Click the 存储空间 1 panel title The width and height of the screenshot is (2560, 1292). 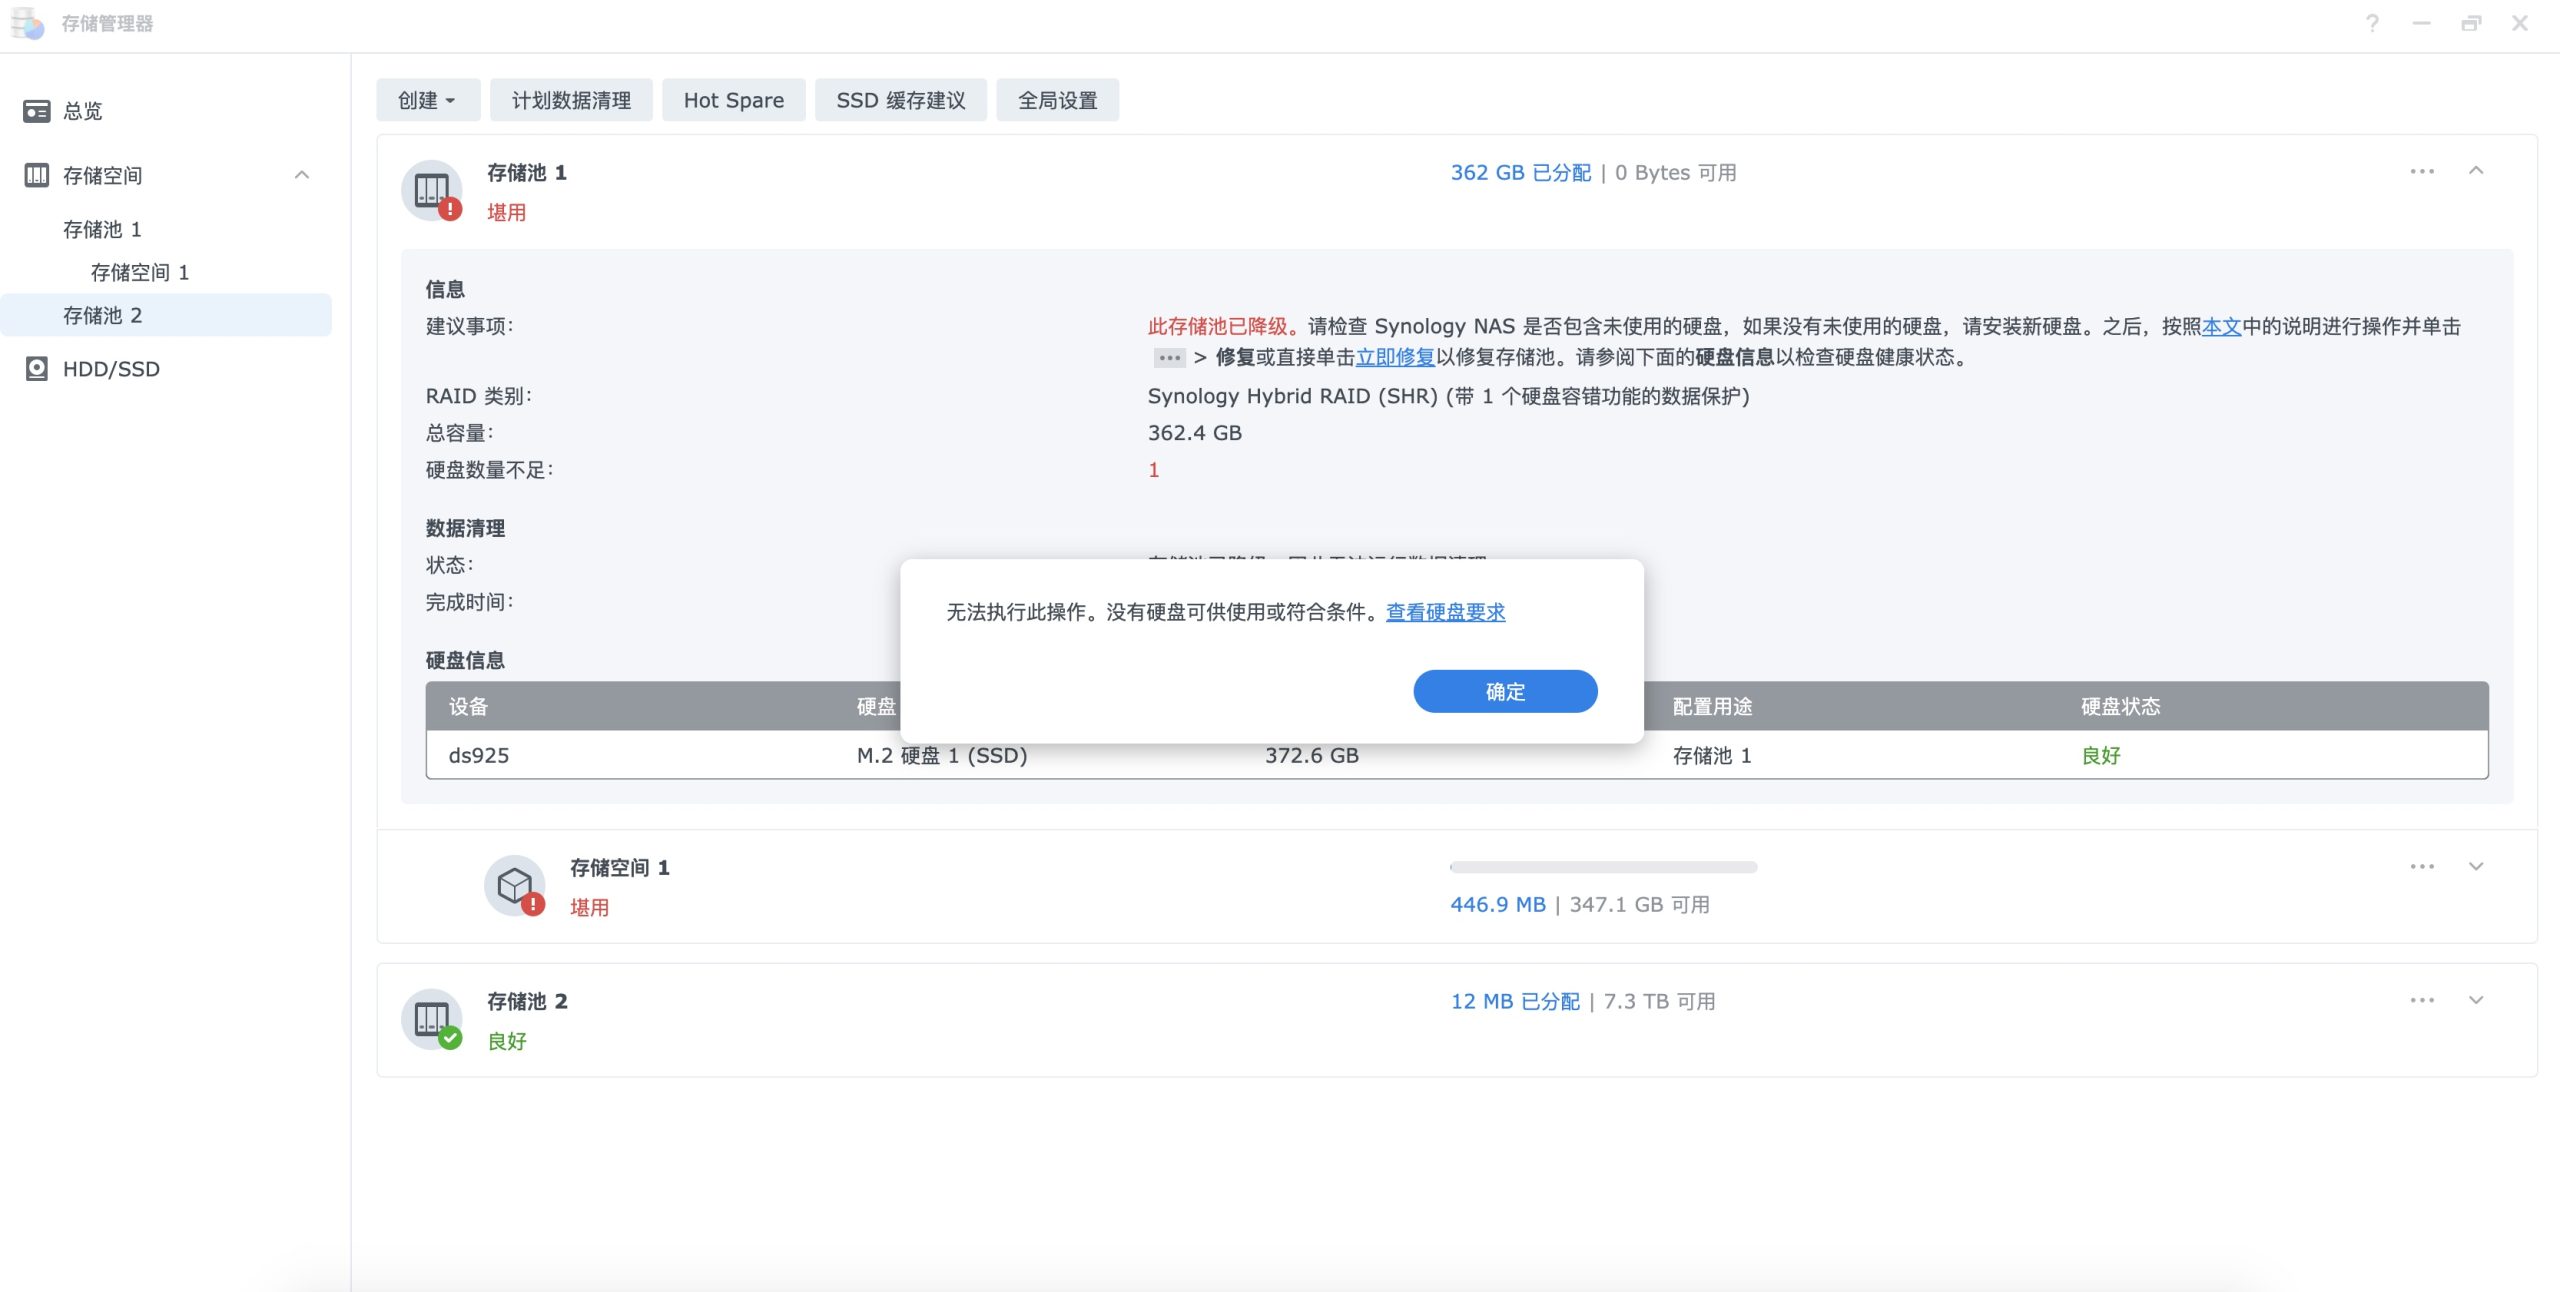point(620,867)
